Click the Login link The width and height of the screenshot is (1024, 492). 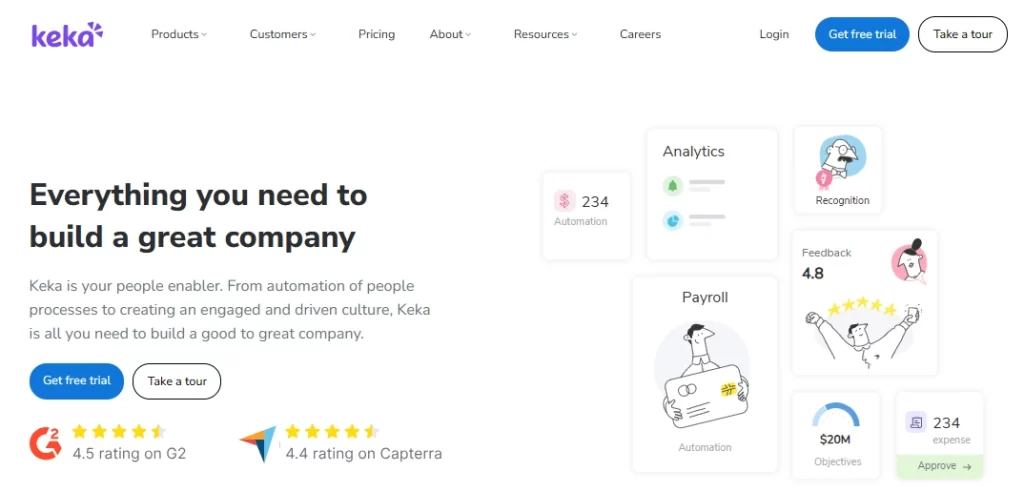(774, 34)
